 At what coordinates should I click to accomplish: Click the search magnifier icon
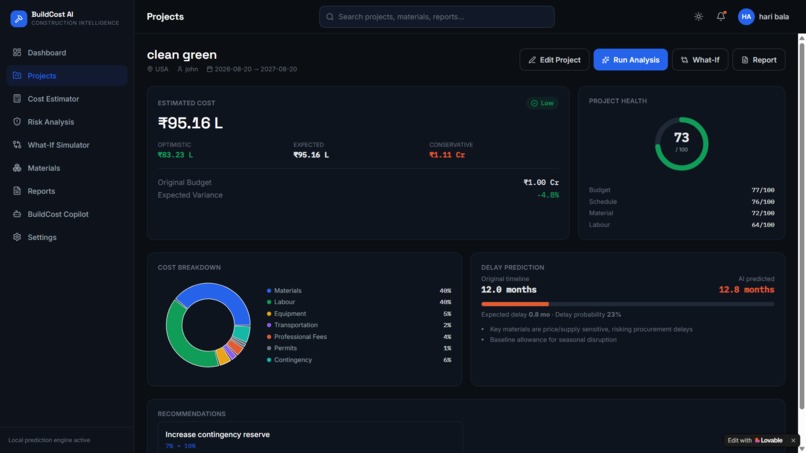pyautogui.click(x=330, y=17)
